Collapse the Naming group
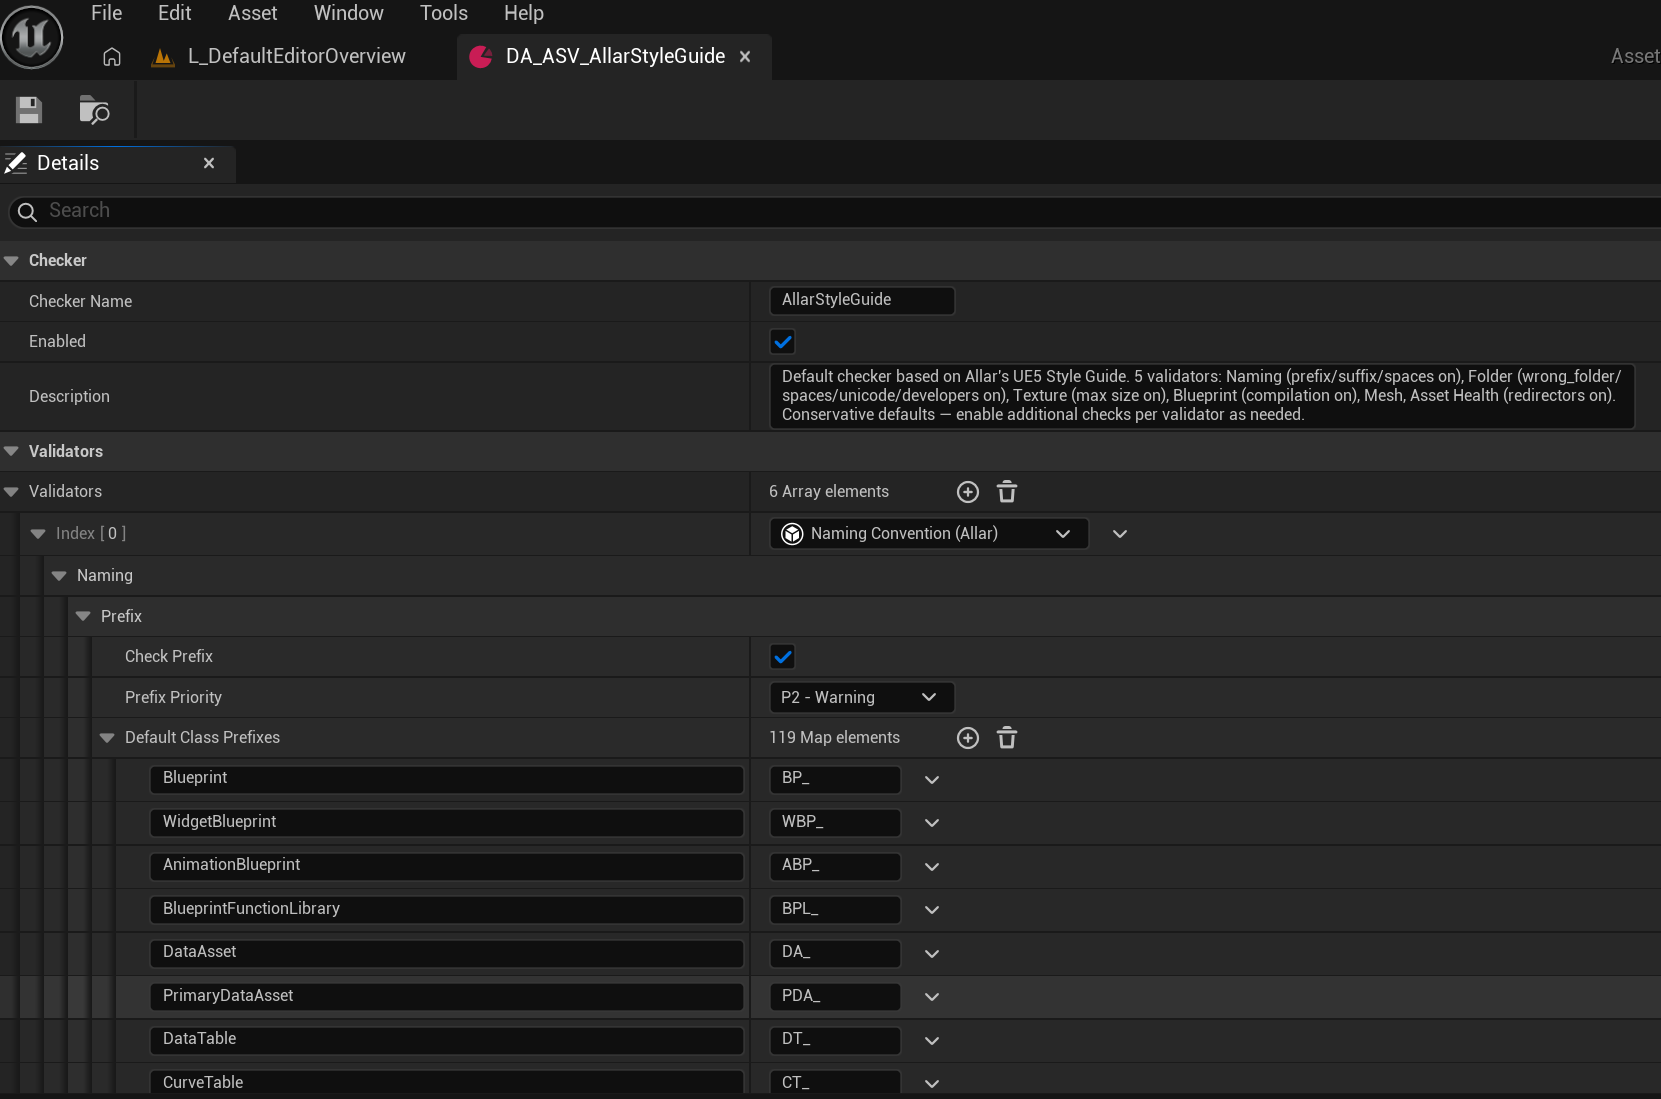Screen dimensions: 1661x1099 coord(59,576)
